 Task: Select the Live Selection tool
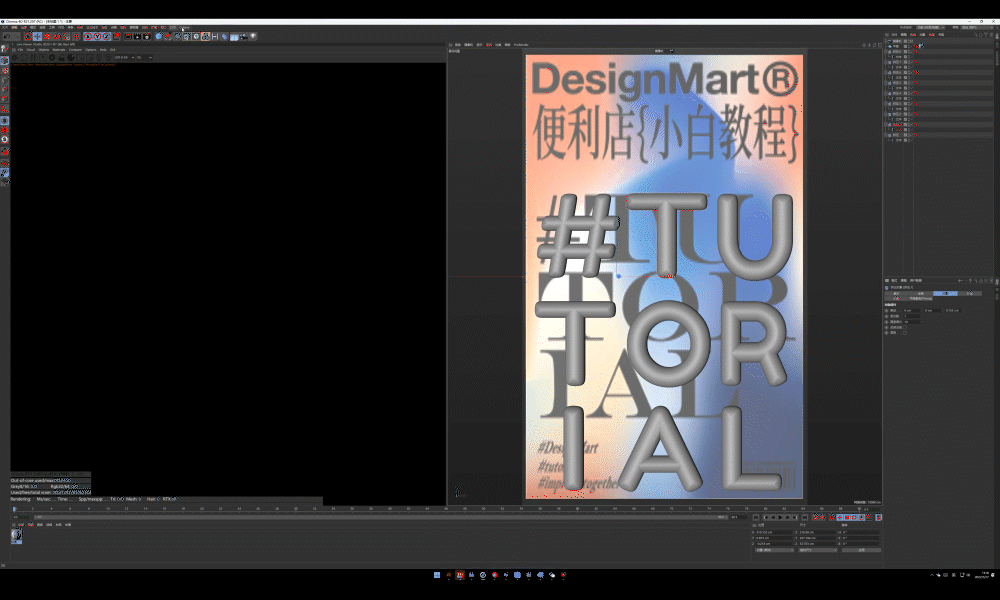[28, 37]
